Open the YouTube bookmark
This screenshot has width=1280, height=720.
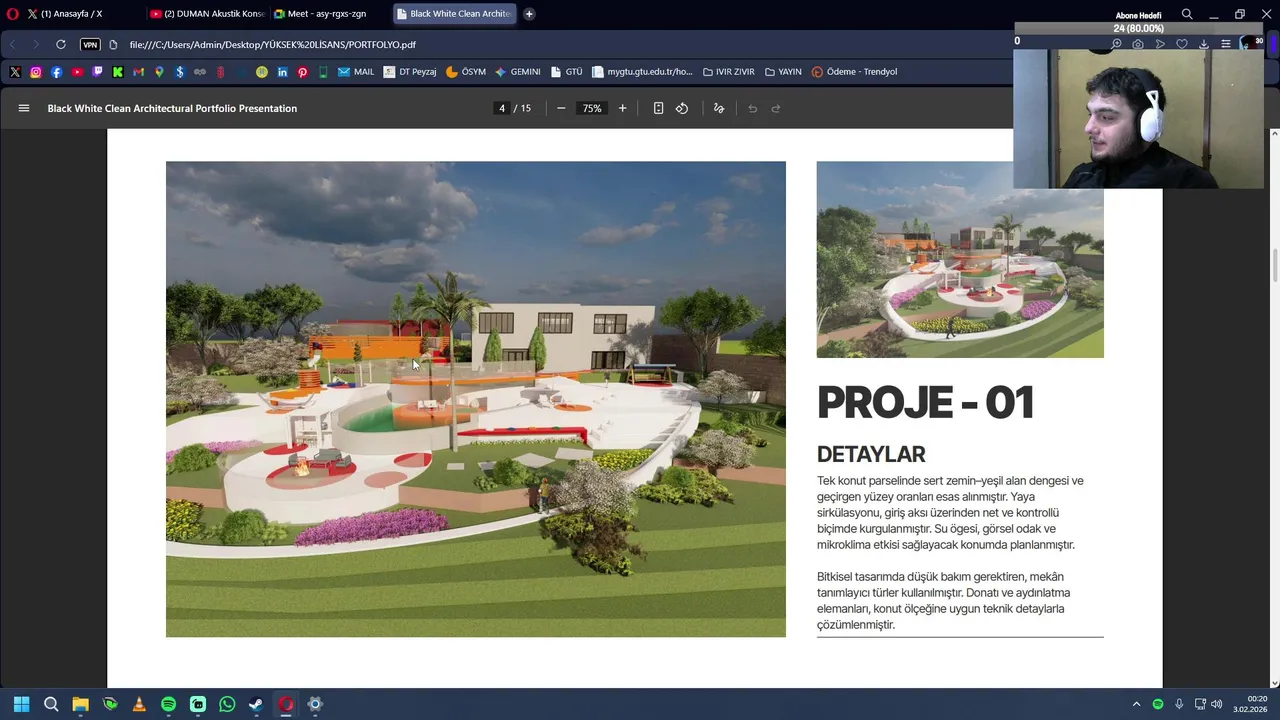77,72
